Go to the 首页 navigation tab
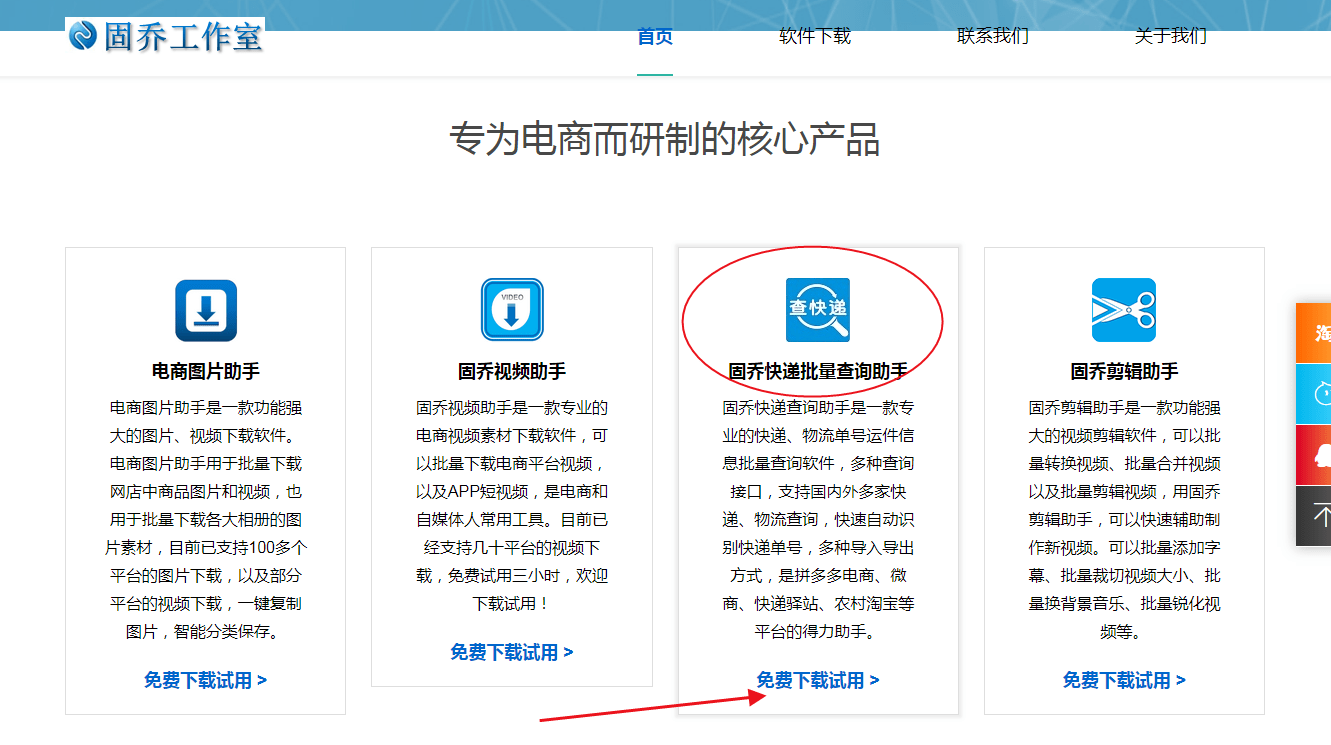Viewport: 1331px width, 745px height. (x=655, y=37)
